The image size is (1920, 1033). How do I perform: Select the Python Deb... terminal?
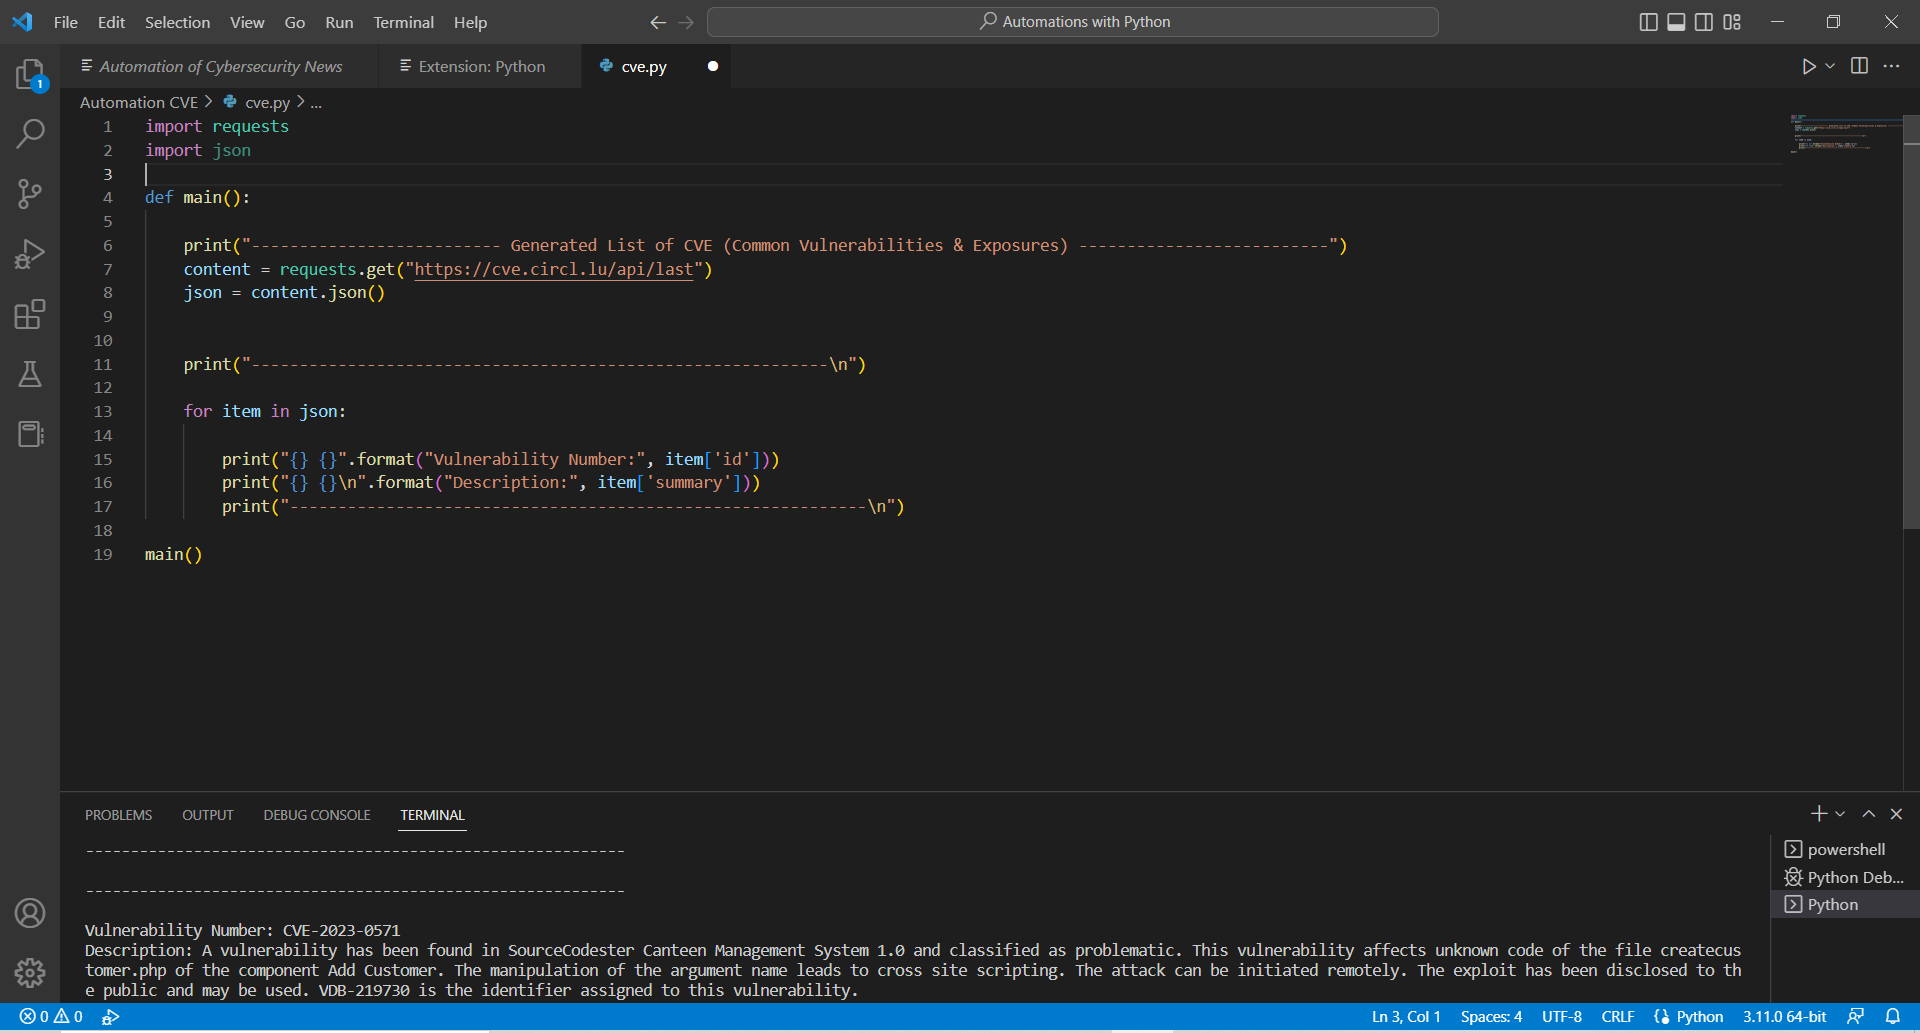1845,877
